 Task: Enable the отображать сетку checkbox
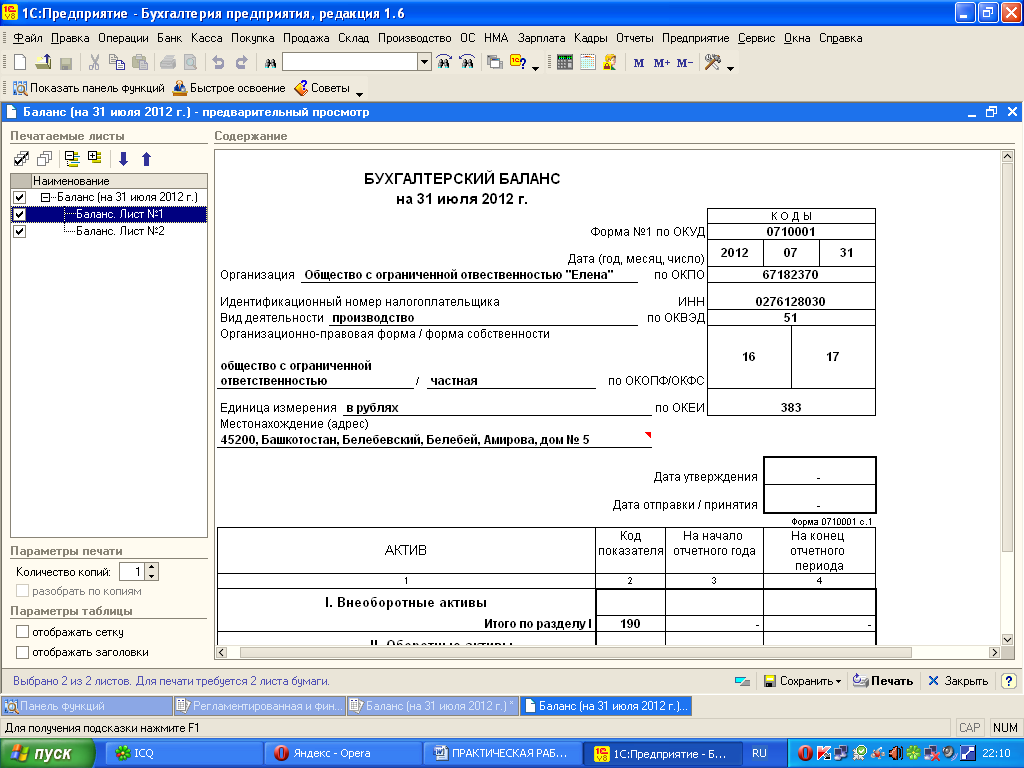click(x=22, y=632)
